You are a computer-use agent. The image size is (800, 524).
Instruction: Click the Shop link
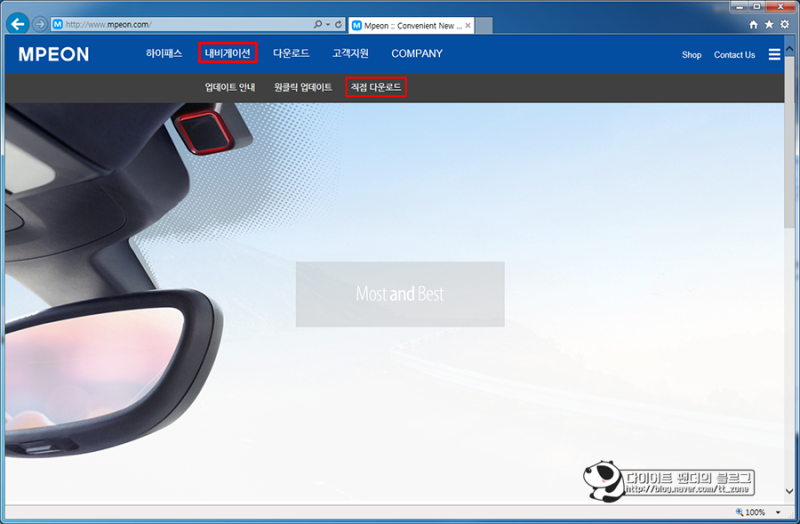coord(691,55)
